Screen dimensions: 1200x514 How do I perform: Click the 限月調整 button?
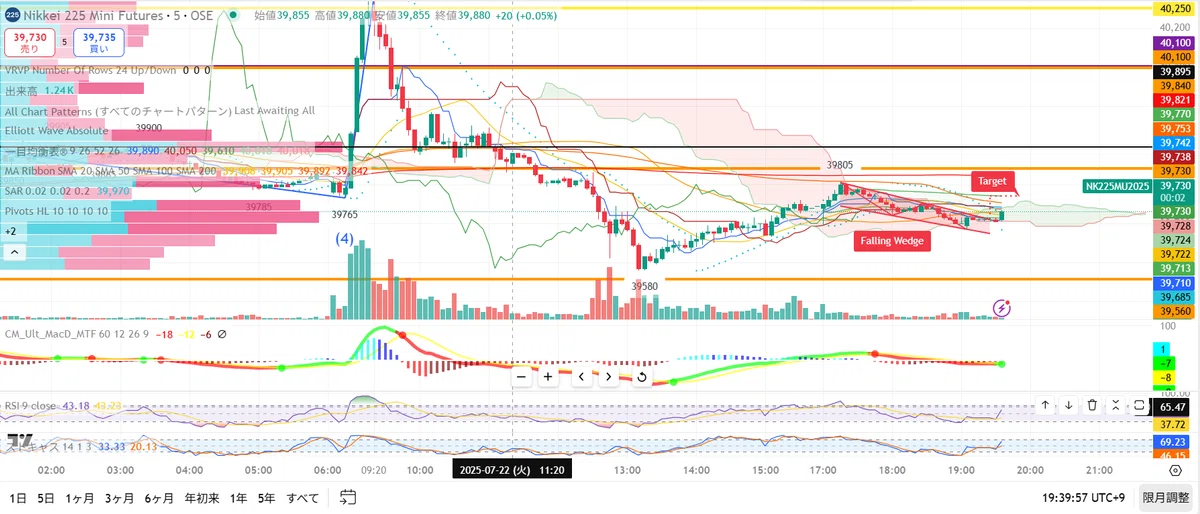click(1166, 497)
